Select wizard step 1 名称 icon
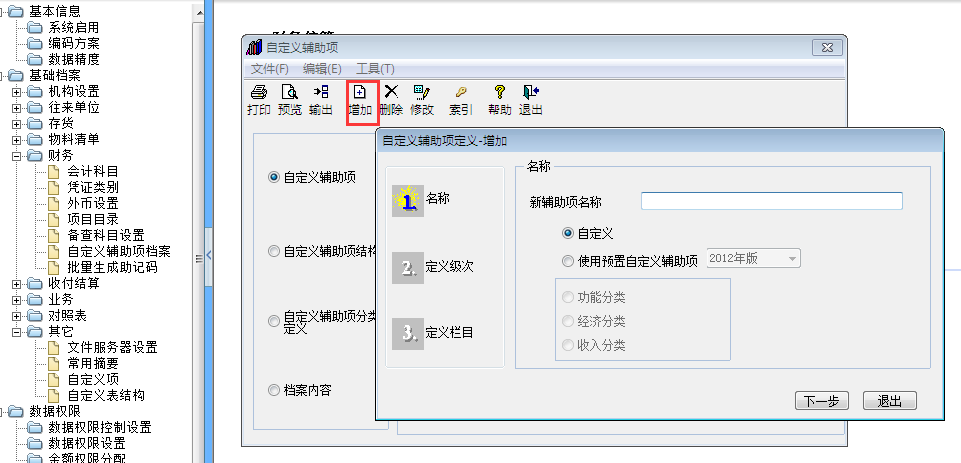This screenshot has width=961, height=463. click(x=408, y=200)
